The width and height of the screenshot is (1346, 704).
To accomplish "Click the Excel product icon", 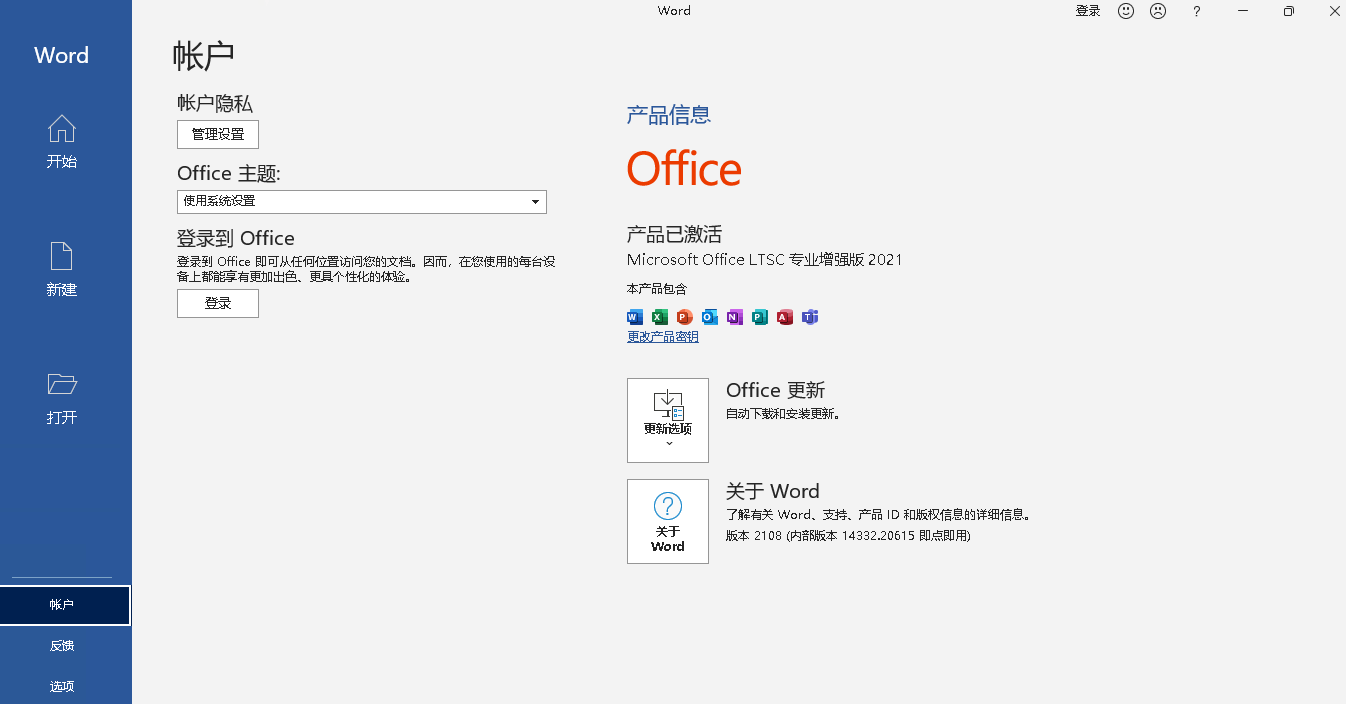I will pyautogui.click(x=660, y=317).
